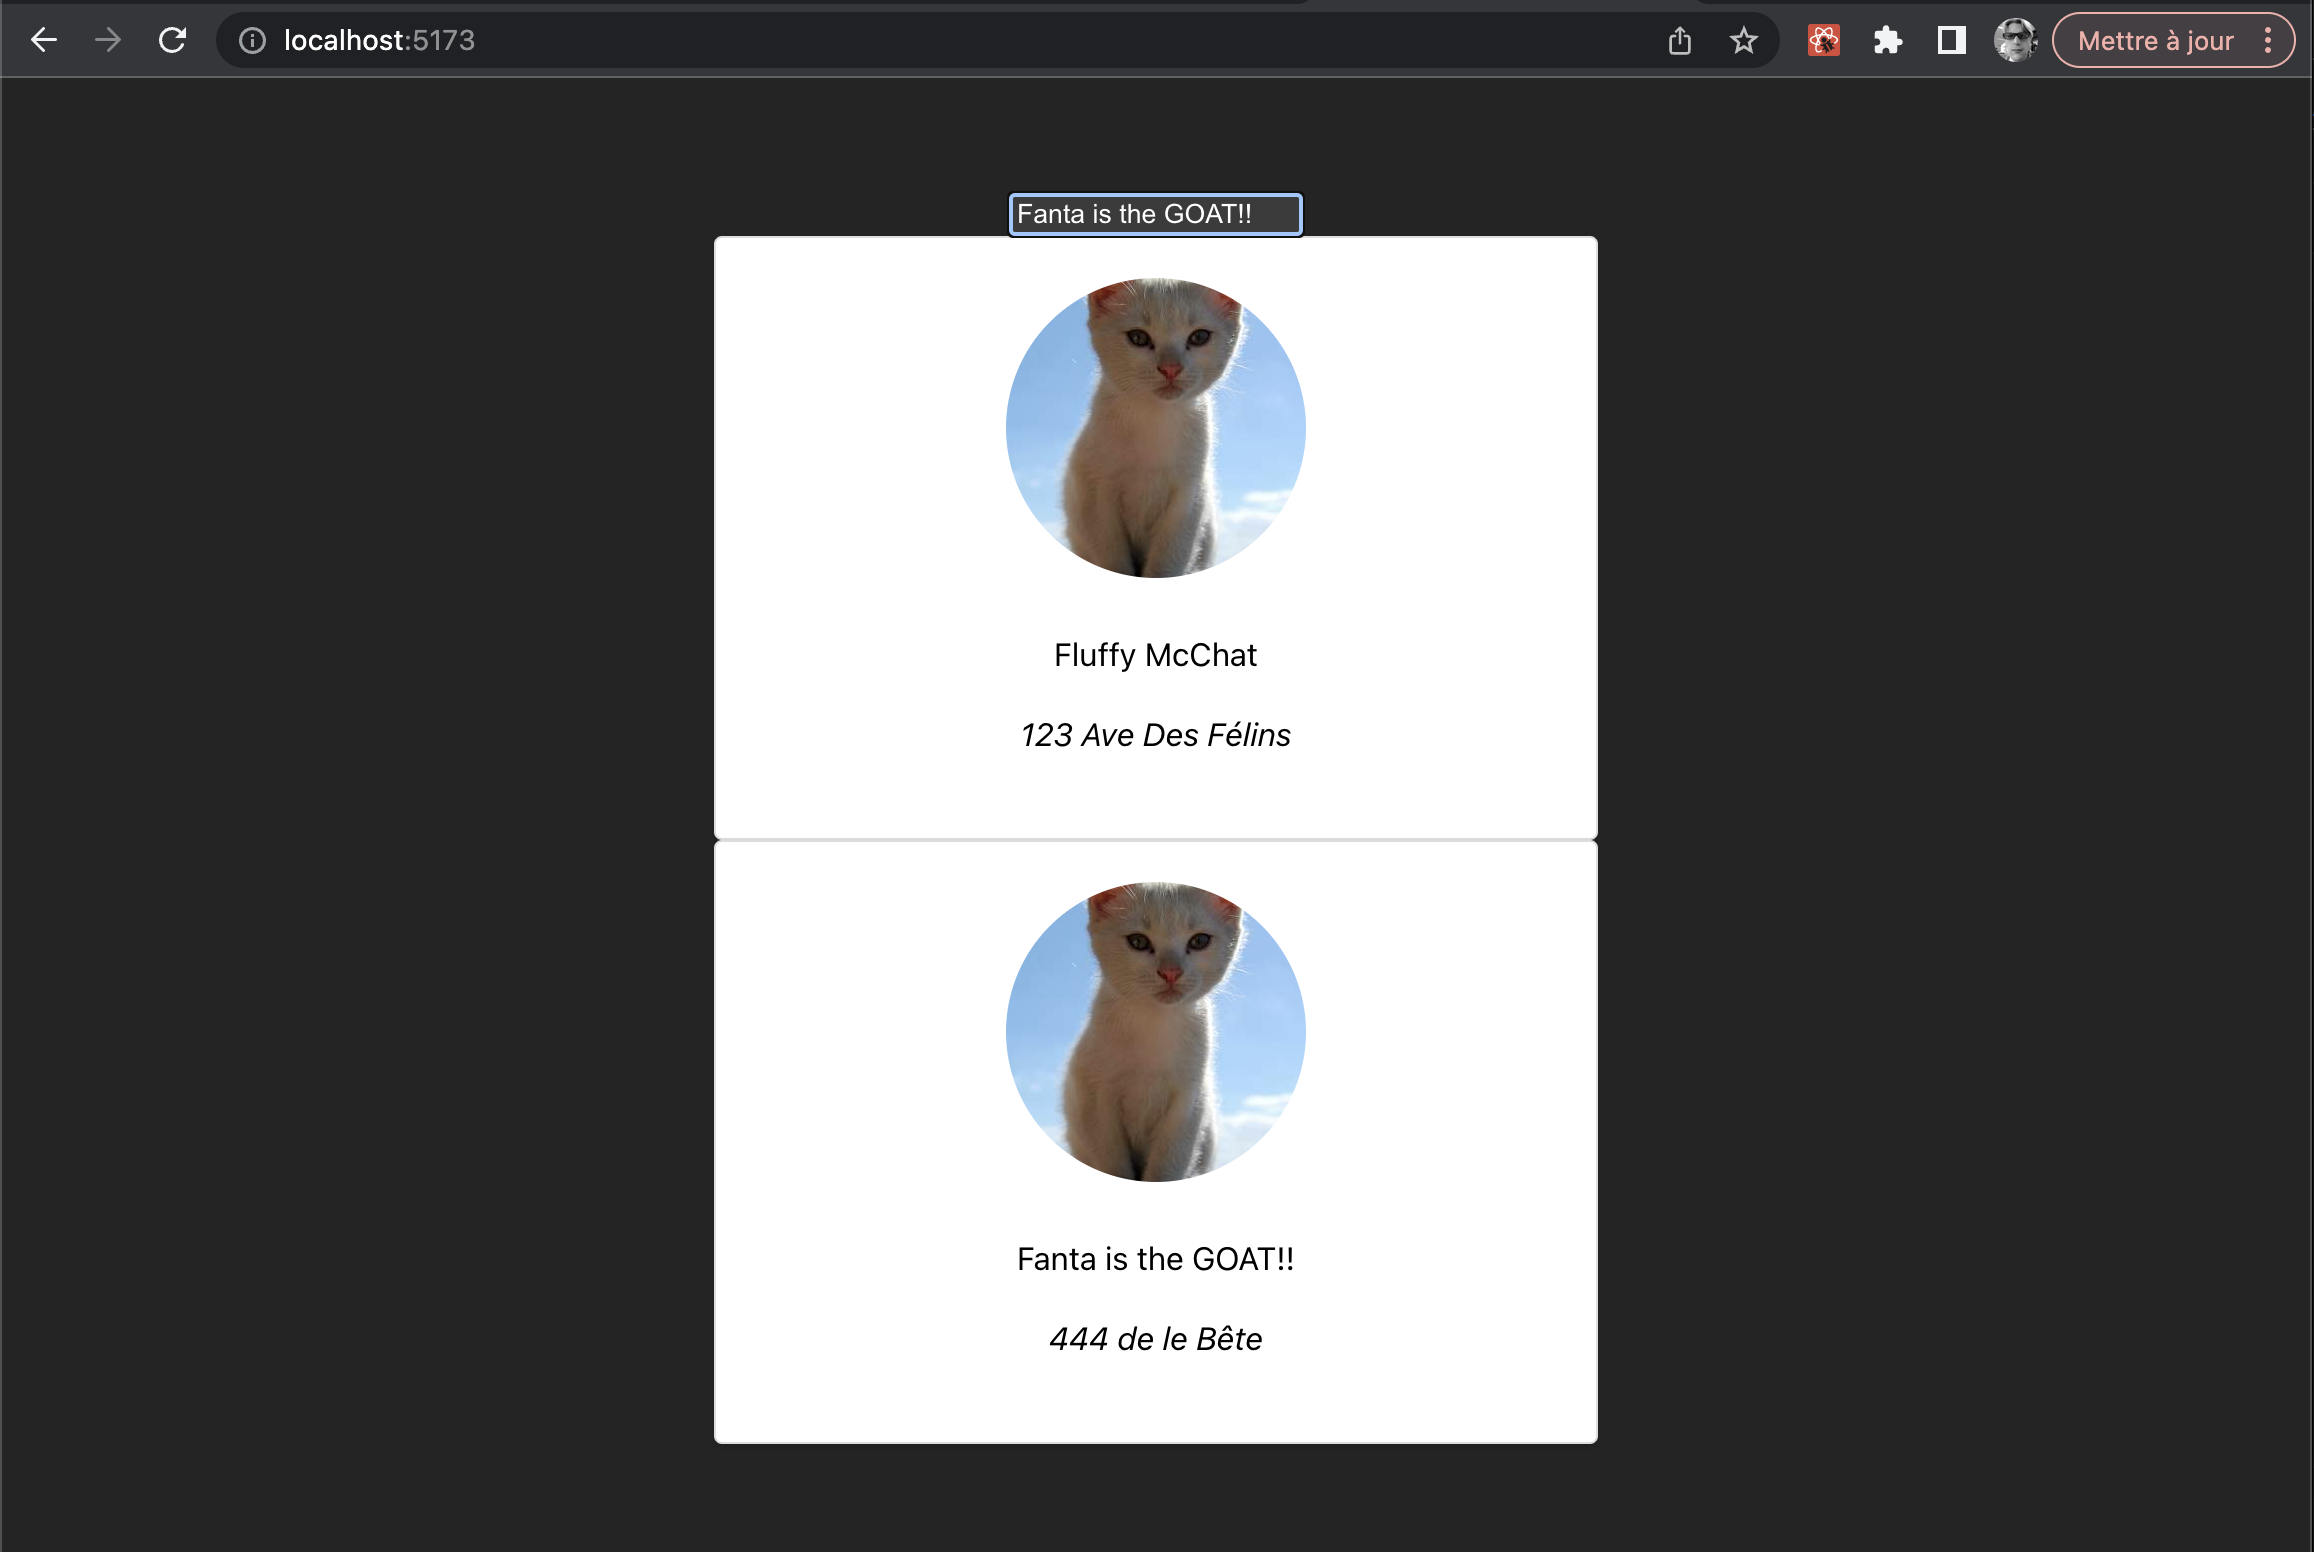This screenshot has width=2314, height=1552.
Task: Click Mettre à jour update button
Action: pyautogui.click(x=2155, y=40)
